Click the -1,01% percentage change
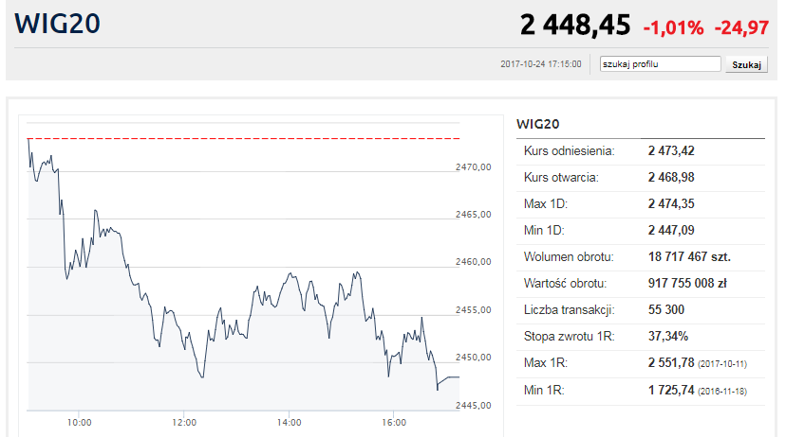Screen dimensions: 786x437 coord(673,26)
